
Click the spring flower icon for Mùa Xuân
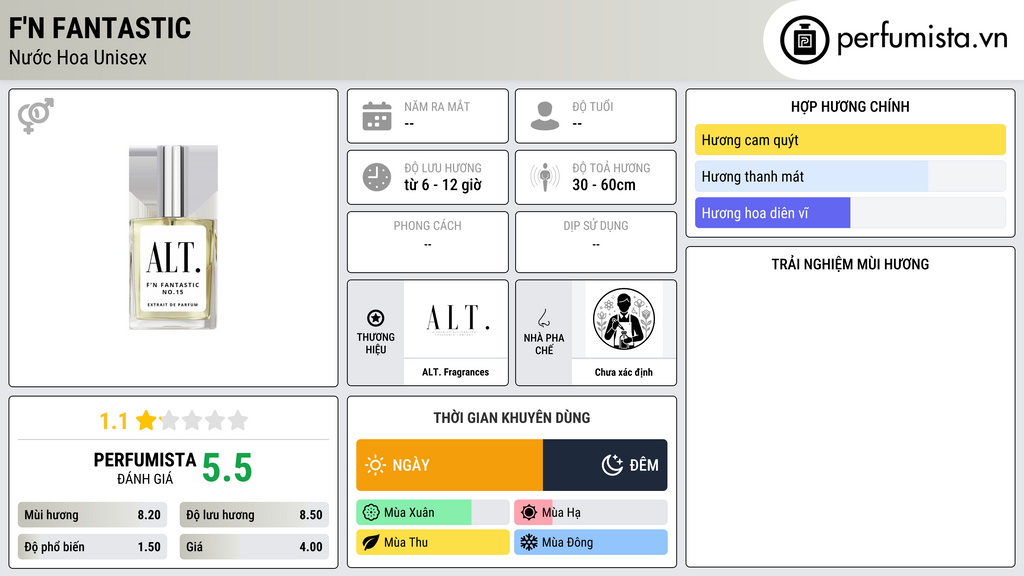pyautogui.click(x=371, y=513)
